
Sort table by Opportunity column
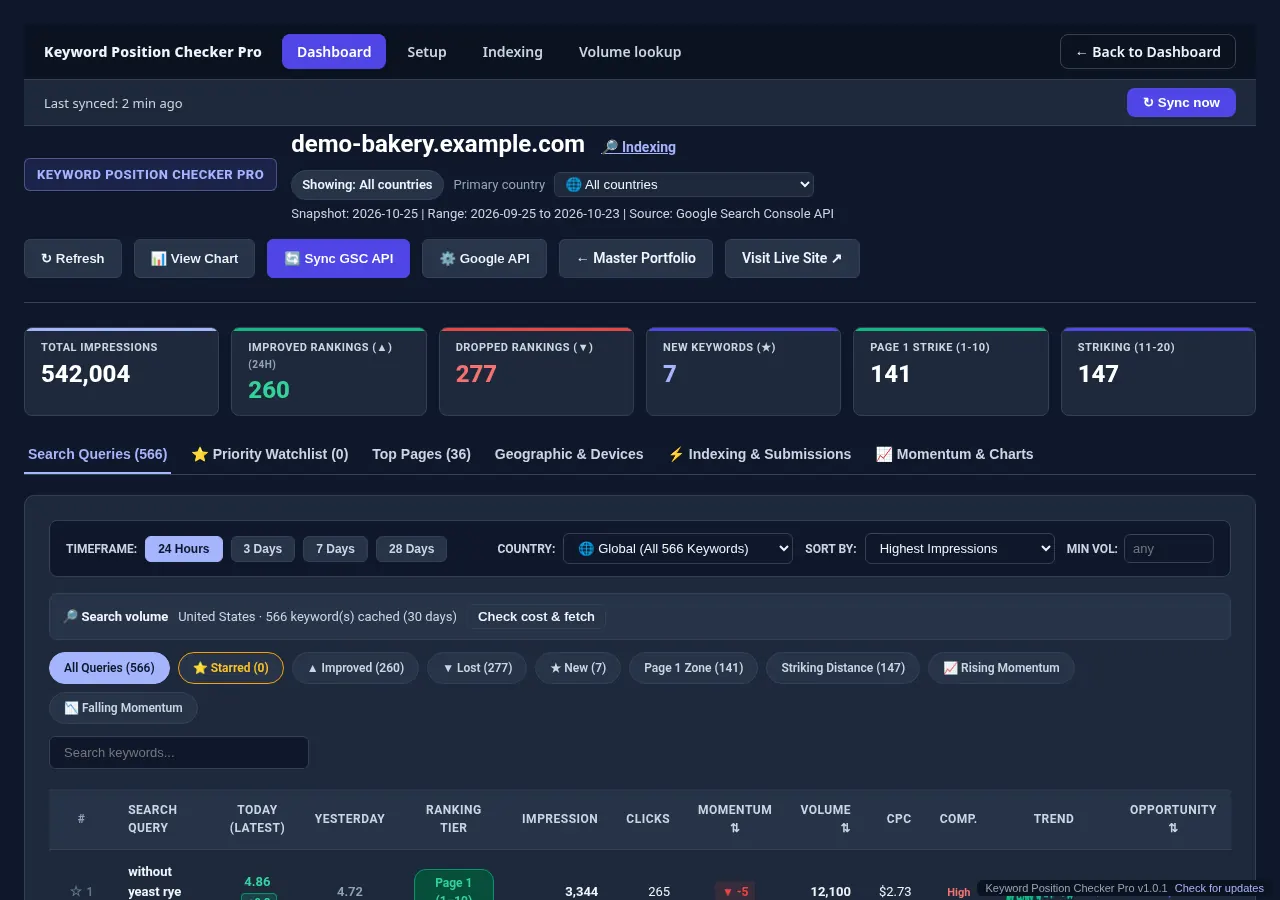[x=1173, y=819]
